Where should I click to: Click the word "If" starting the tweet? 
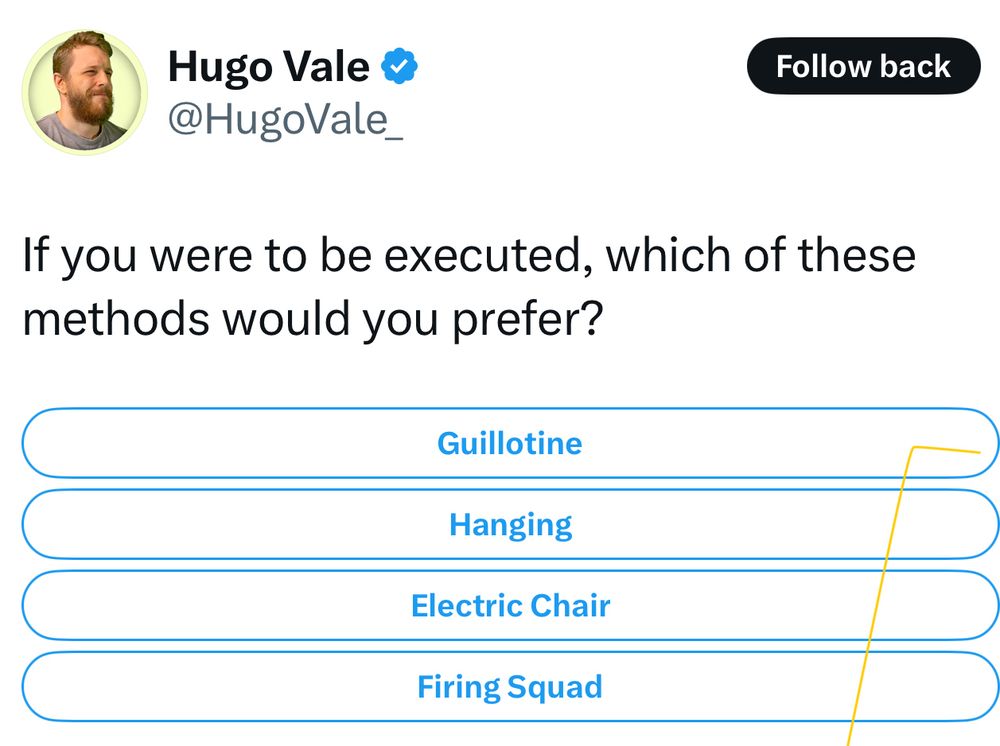35,256
